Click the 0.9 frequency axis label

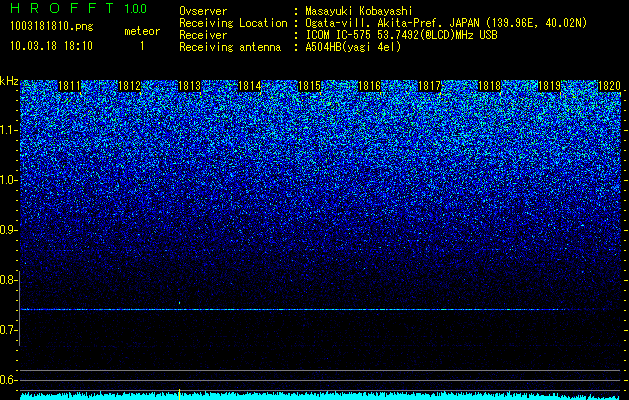click(8, 230)
